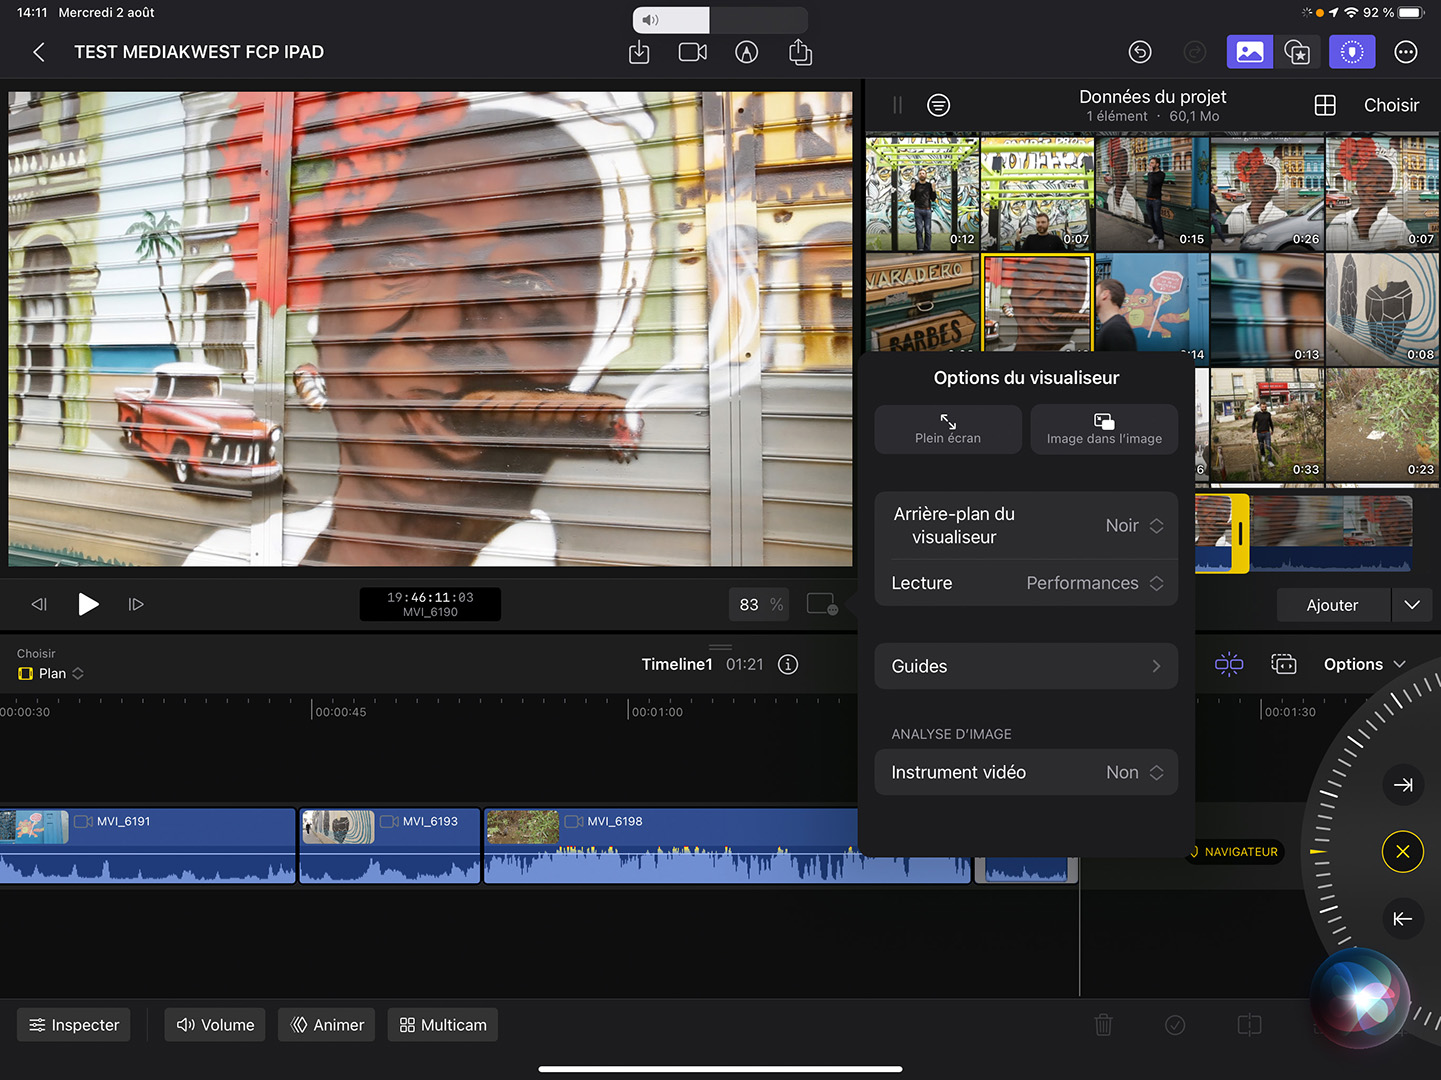The width and height of the screenshot is (1441, 1080).
Task: Click the undo arrow icon
Action: click(x=1140, y=52)
